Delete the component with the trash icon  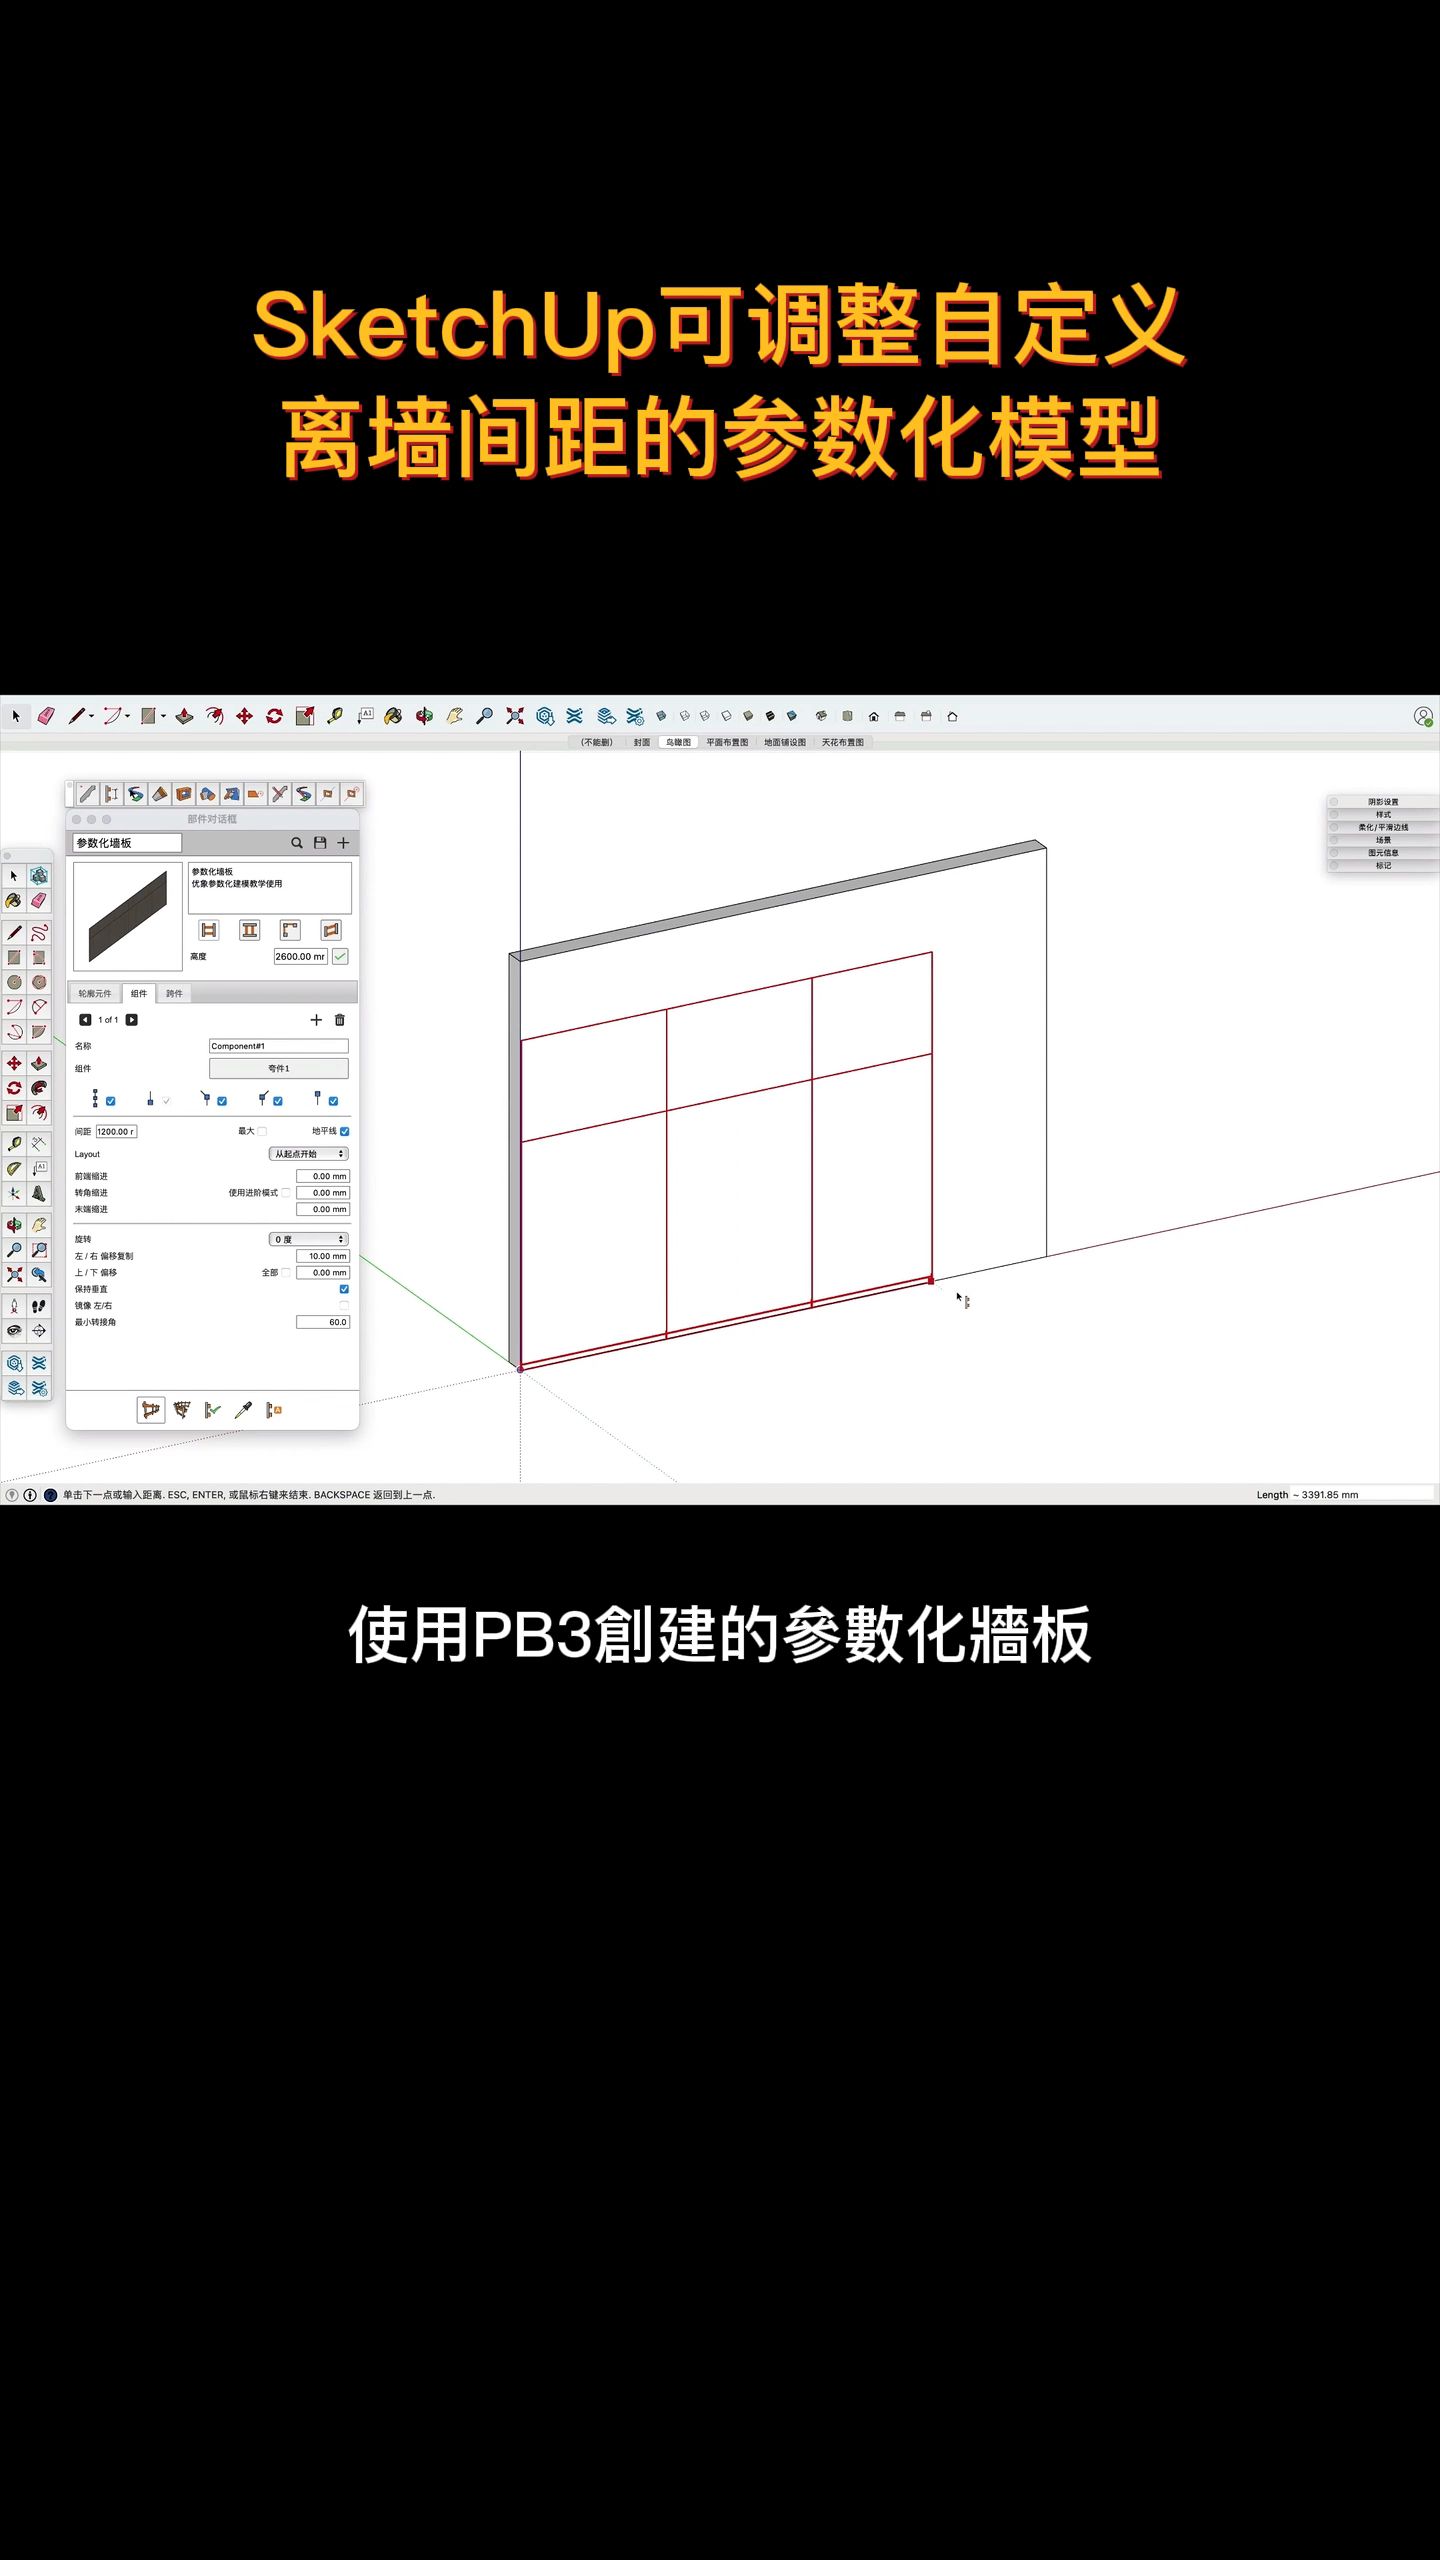point(340,1020)
